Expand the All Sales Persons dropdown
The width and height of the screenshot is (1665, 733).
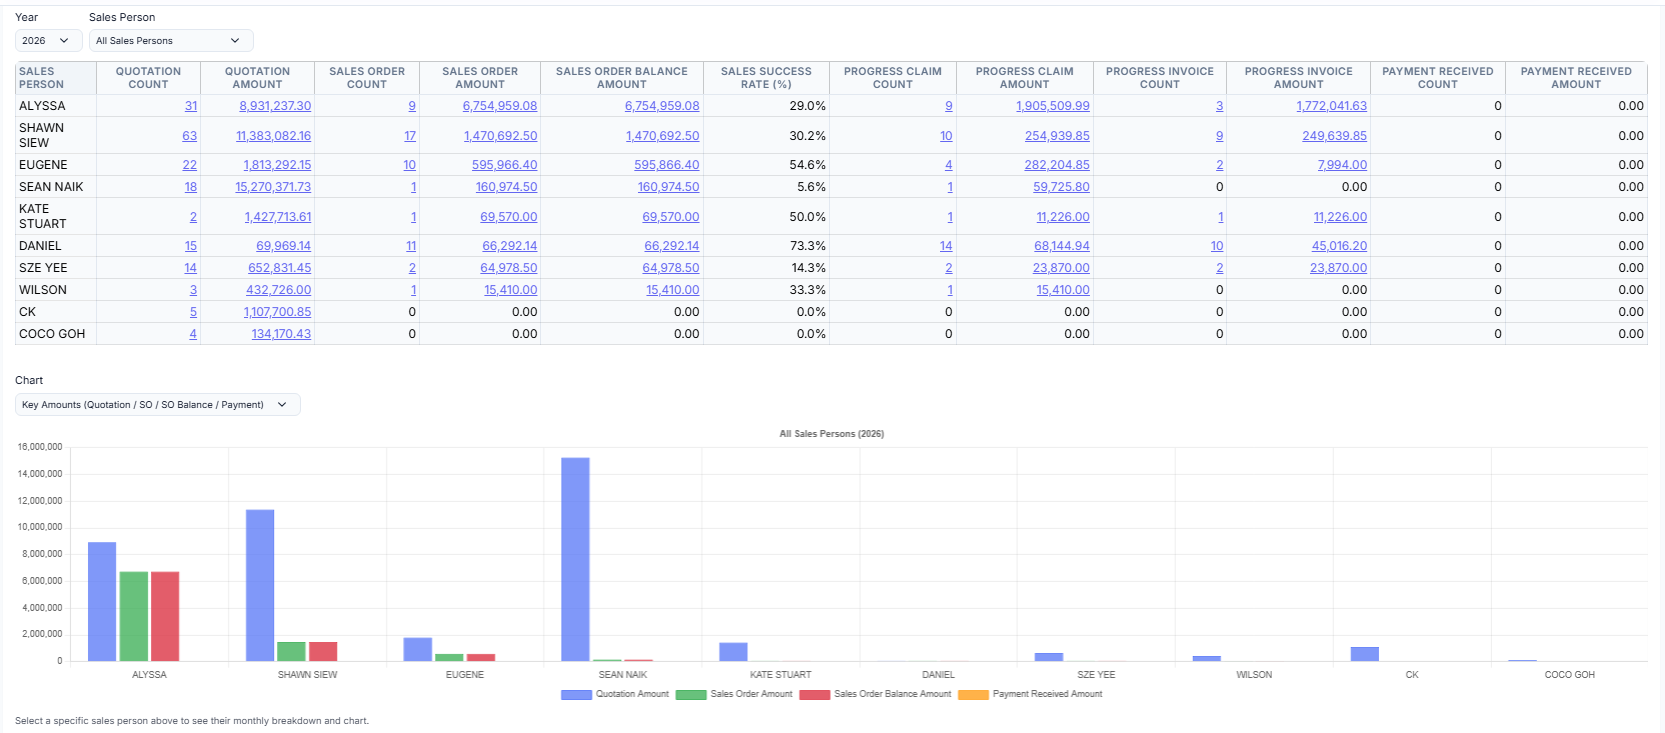(171, 41)
